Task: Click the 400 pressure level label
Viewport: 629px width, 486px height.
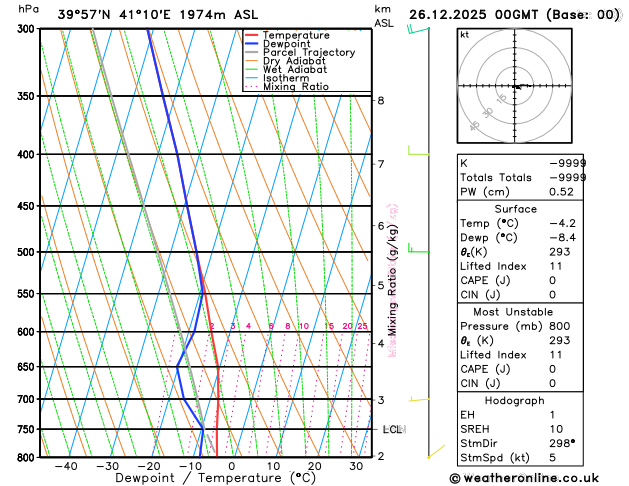Action: point(28,154)
